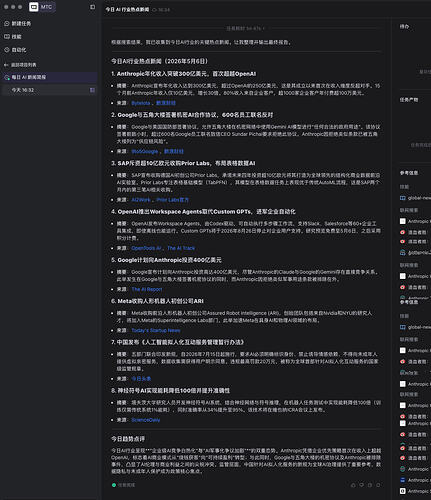This screenshot has height=500, width=431.
Task: Click heading SAP收购Prior Labs
Action: (183, 163)
